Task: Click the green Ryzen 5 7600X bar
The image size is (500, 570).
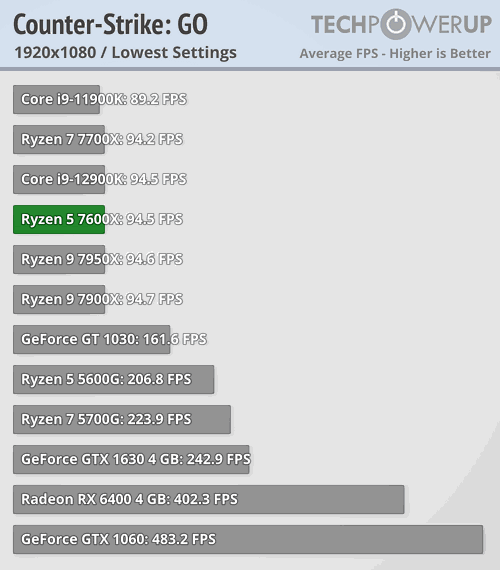Action: [x=59, y=219]
